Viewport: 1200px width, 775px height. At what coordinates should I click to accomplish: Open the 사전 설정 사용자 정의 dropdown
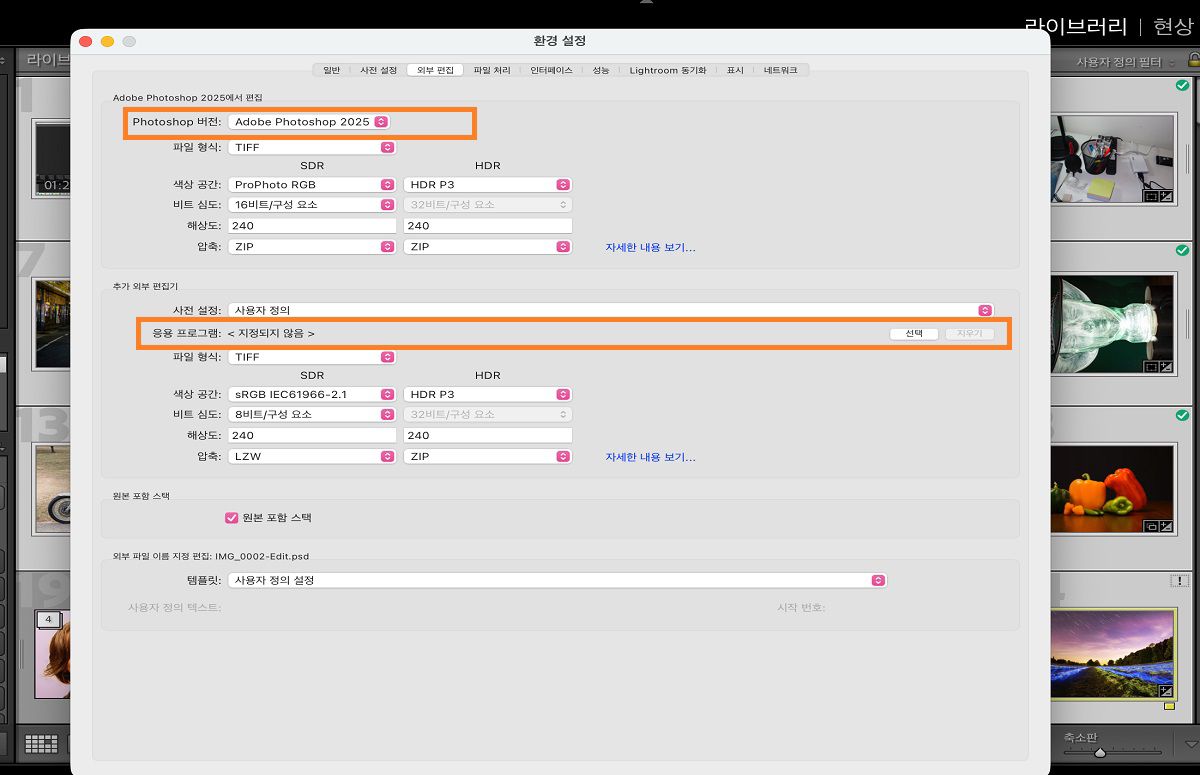tap(610, 310)
